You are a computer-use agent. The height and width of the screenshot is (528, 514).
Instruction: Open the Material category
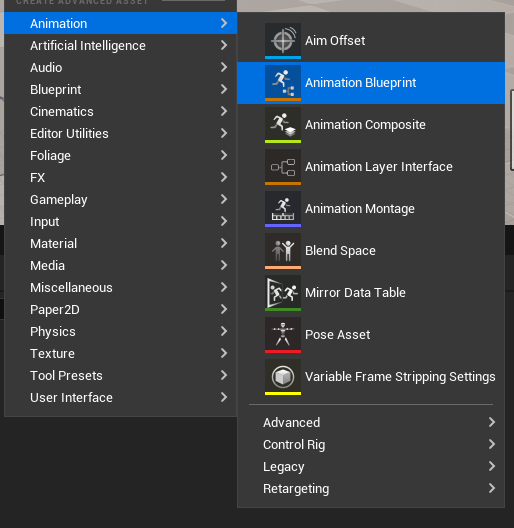pos(121,243)
